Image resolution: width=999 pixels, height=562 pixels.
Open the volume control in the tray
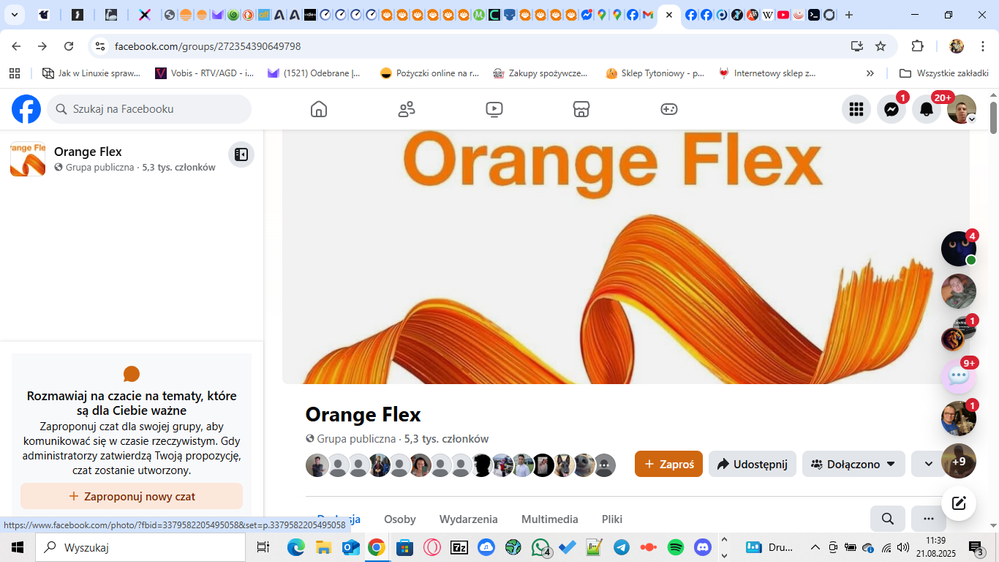(903, 547)
